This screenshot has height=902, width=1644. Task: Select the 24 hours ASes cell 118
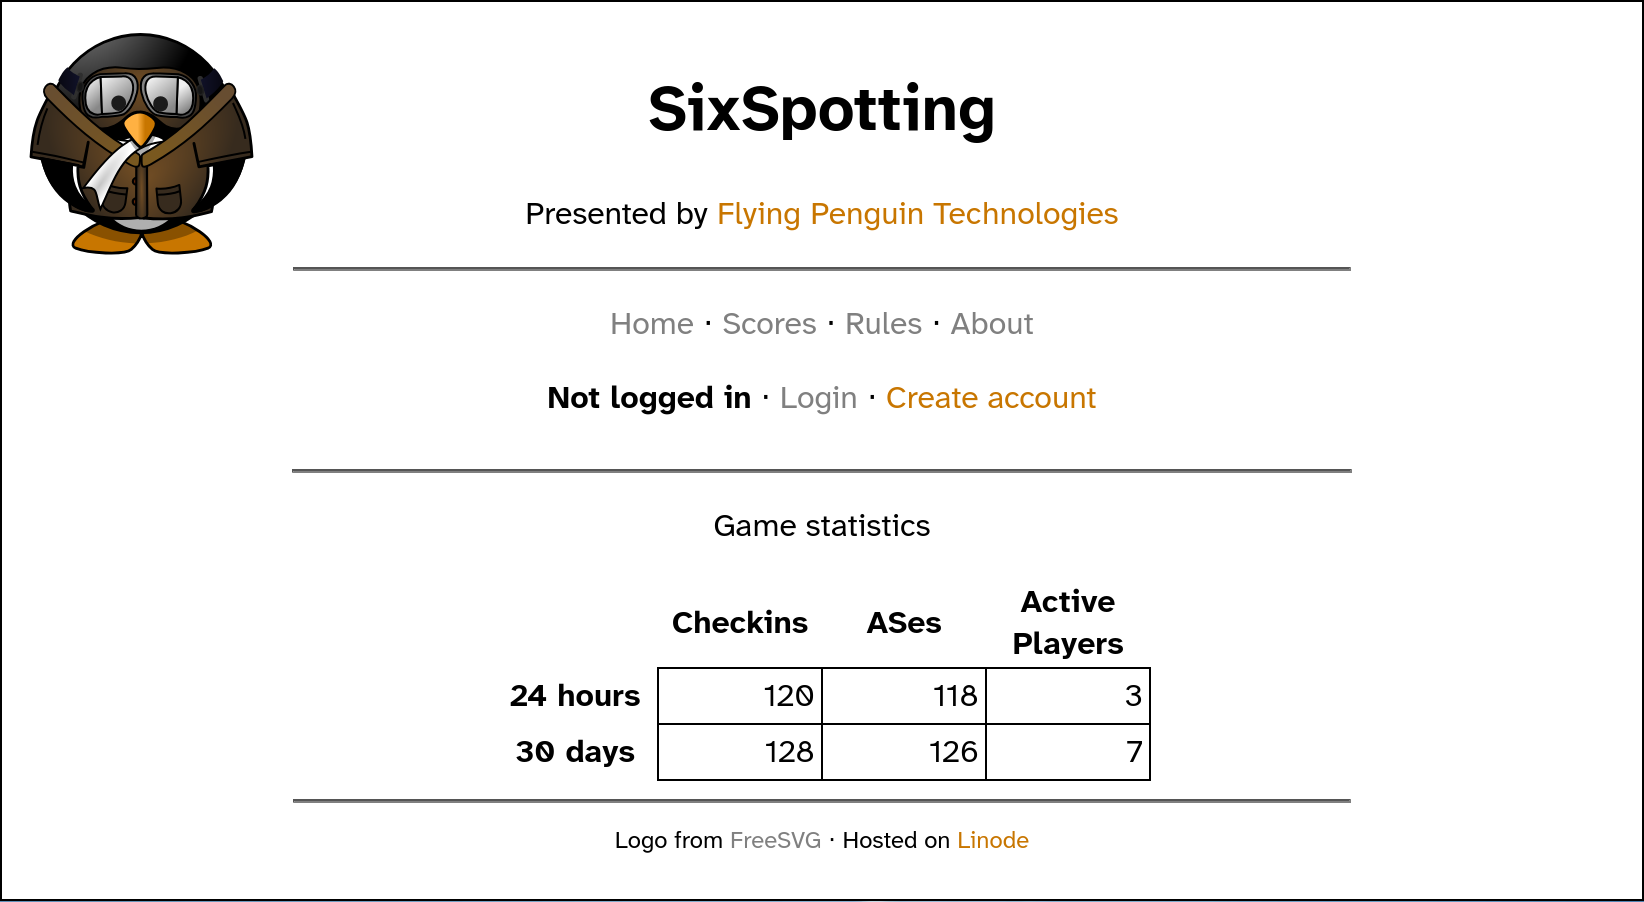coord(904,696)
